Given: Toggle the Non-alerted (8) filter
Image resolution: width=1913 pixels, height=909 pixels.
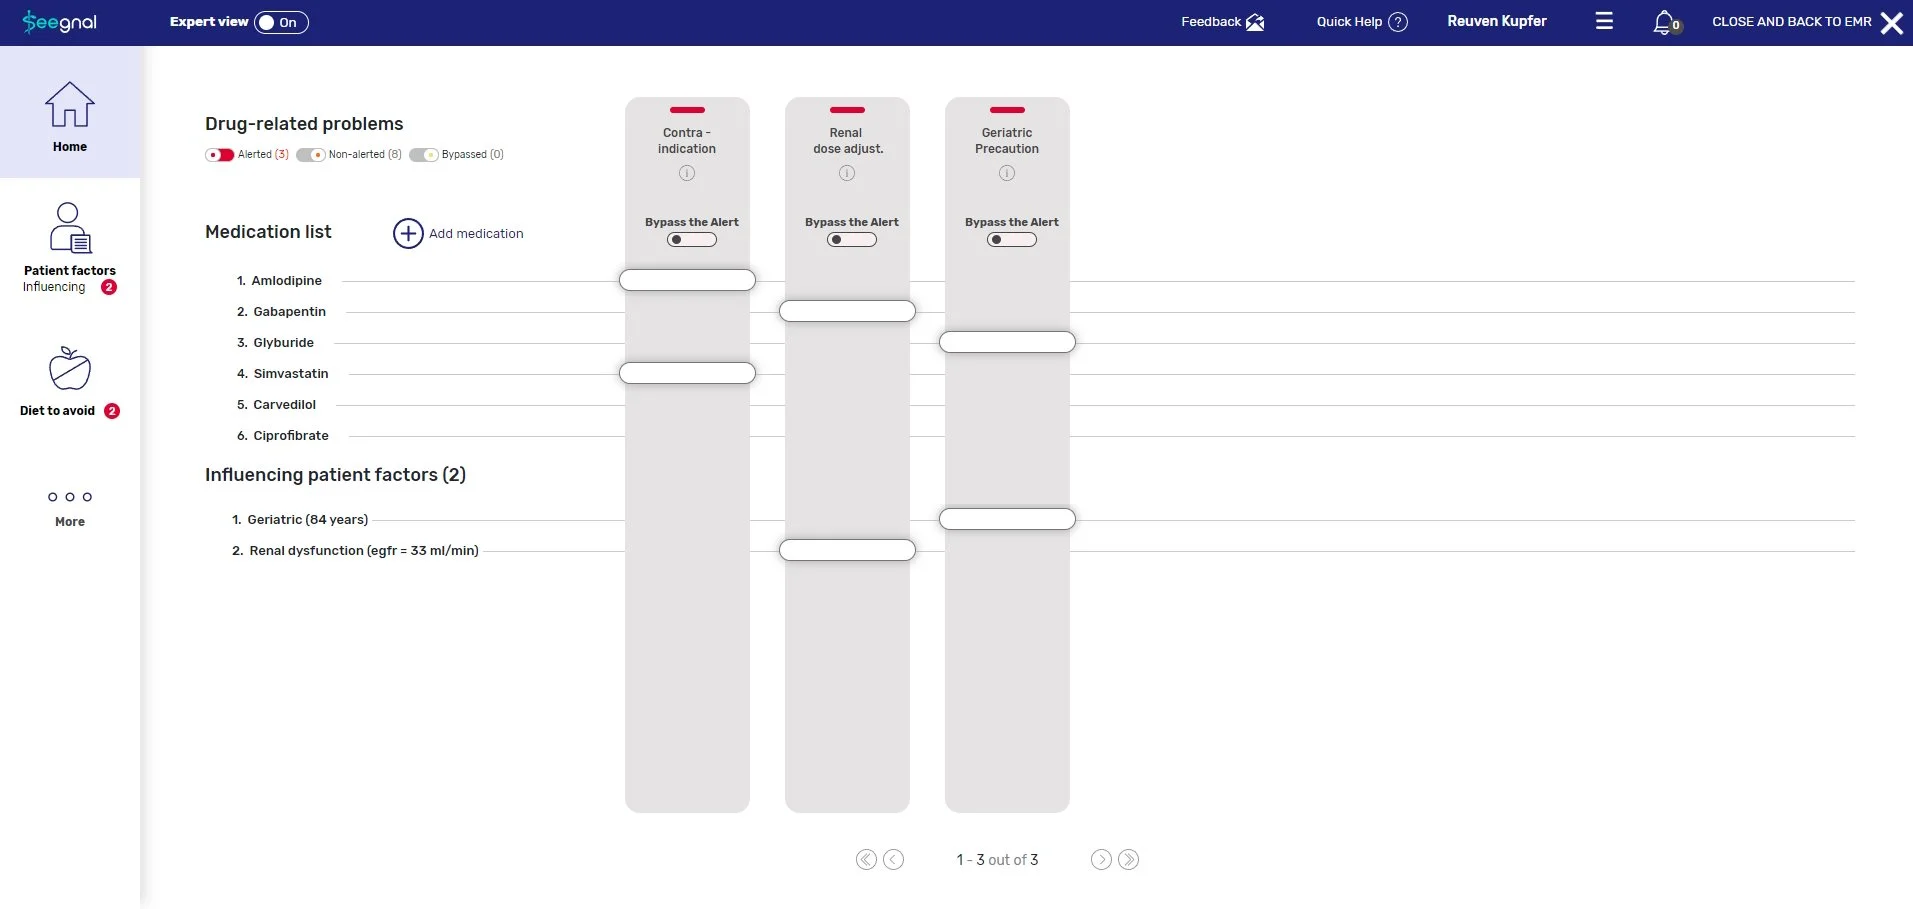Looking at the screenshot, I should click(x=311, y=155).
